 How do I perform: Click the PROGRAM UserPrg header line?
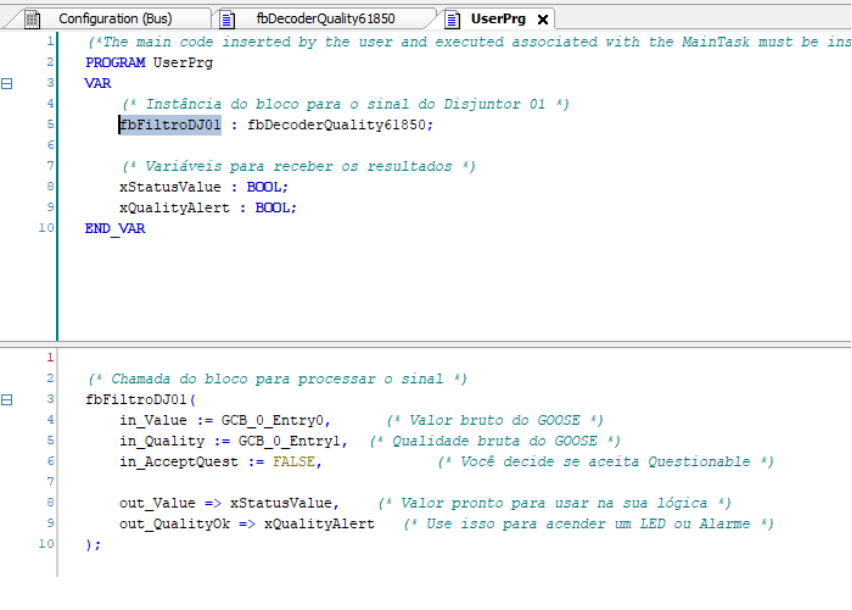[149, 63]
